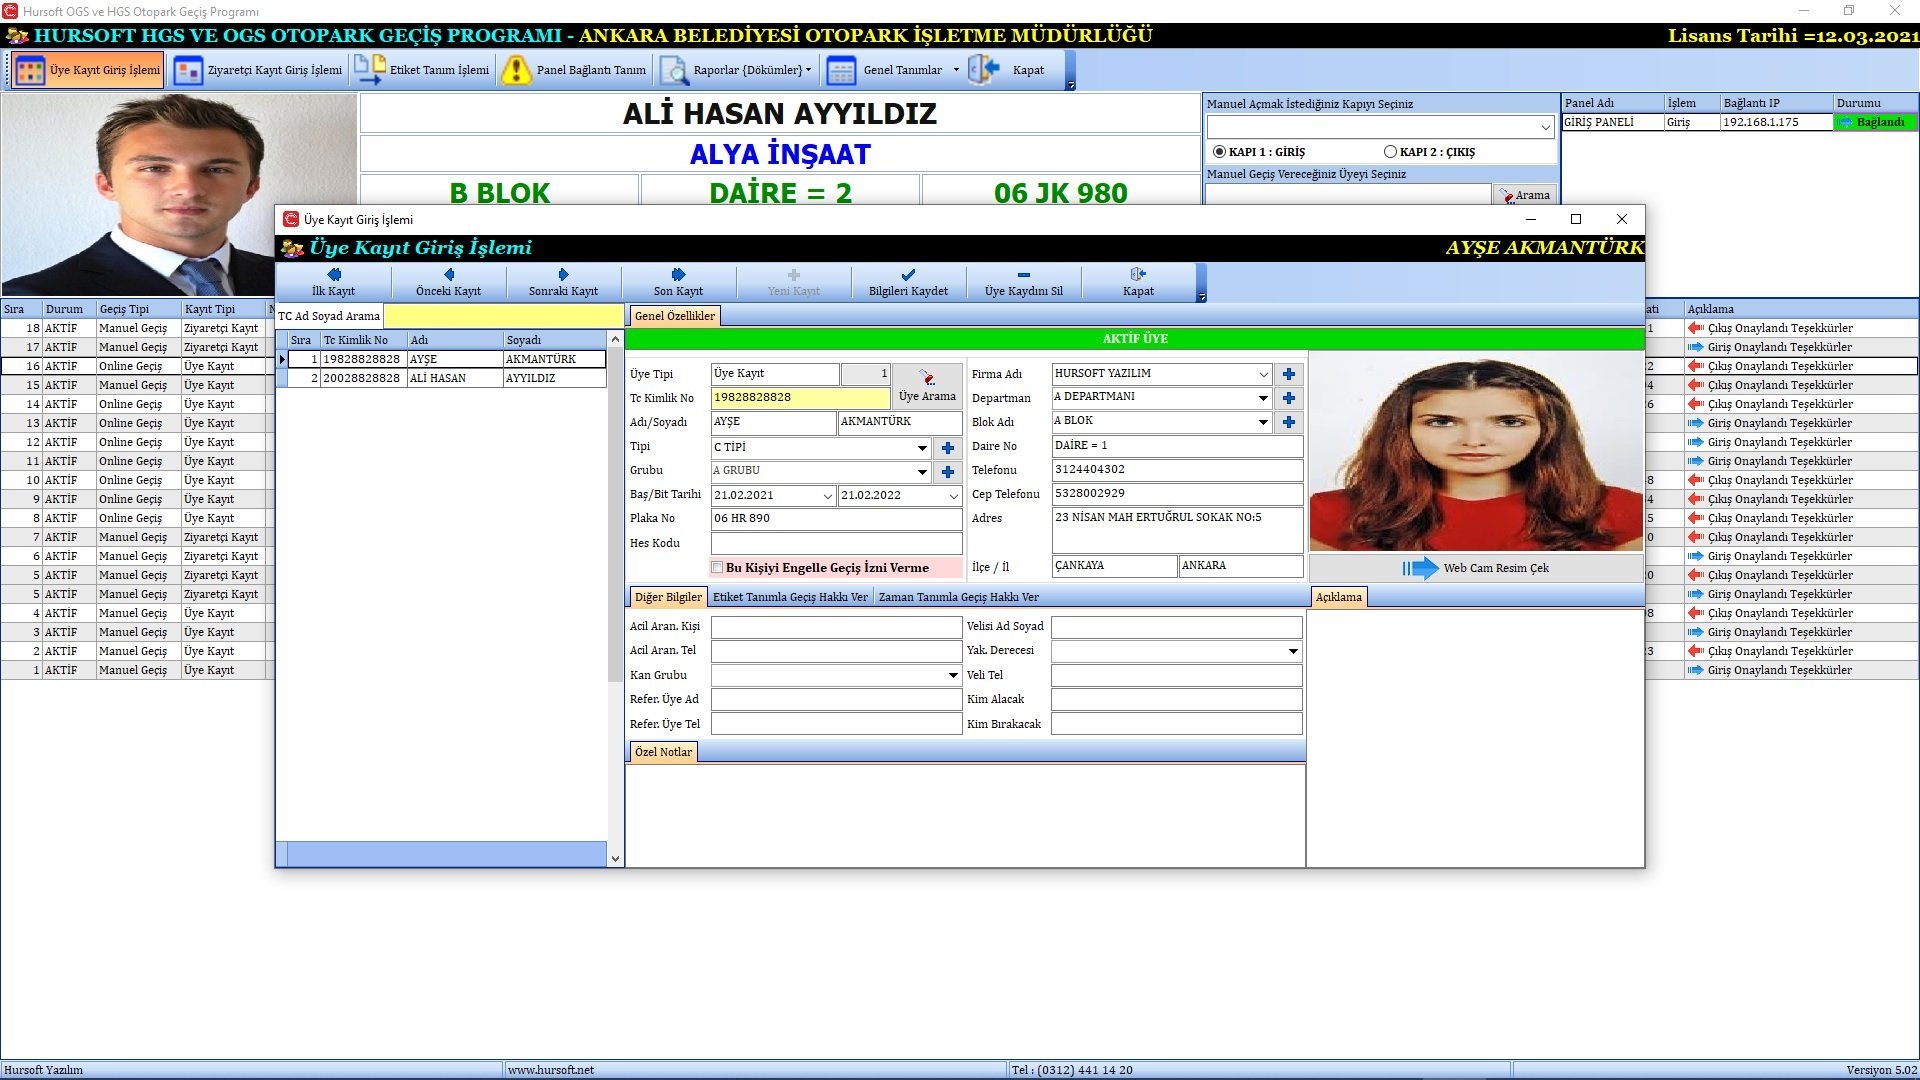Click the TC Ad Soyad Arama field
1920x1080 pixels.
click(x=503, y=316)
